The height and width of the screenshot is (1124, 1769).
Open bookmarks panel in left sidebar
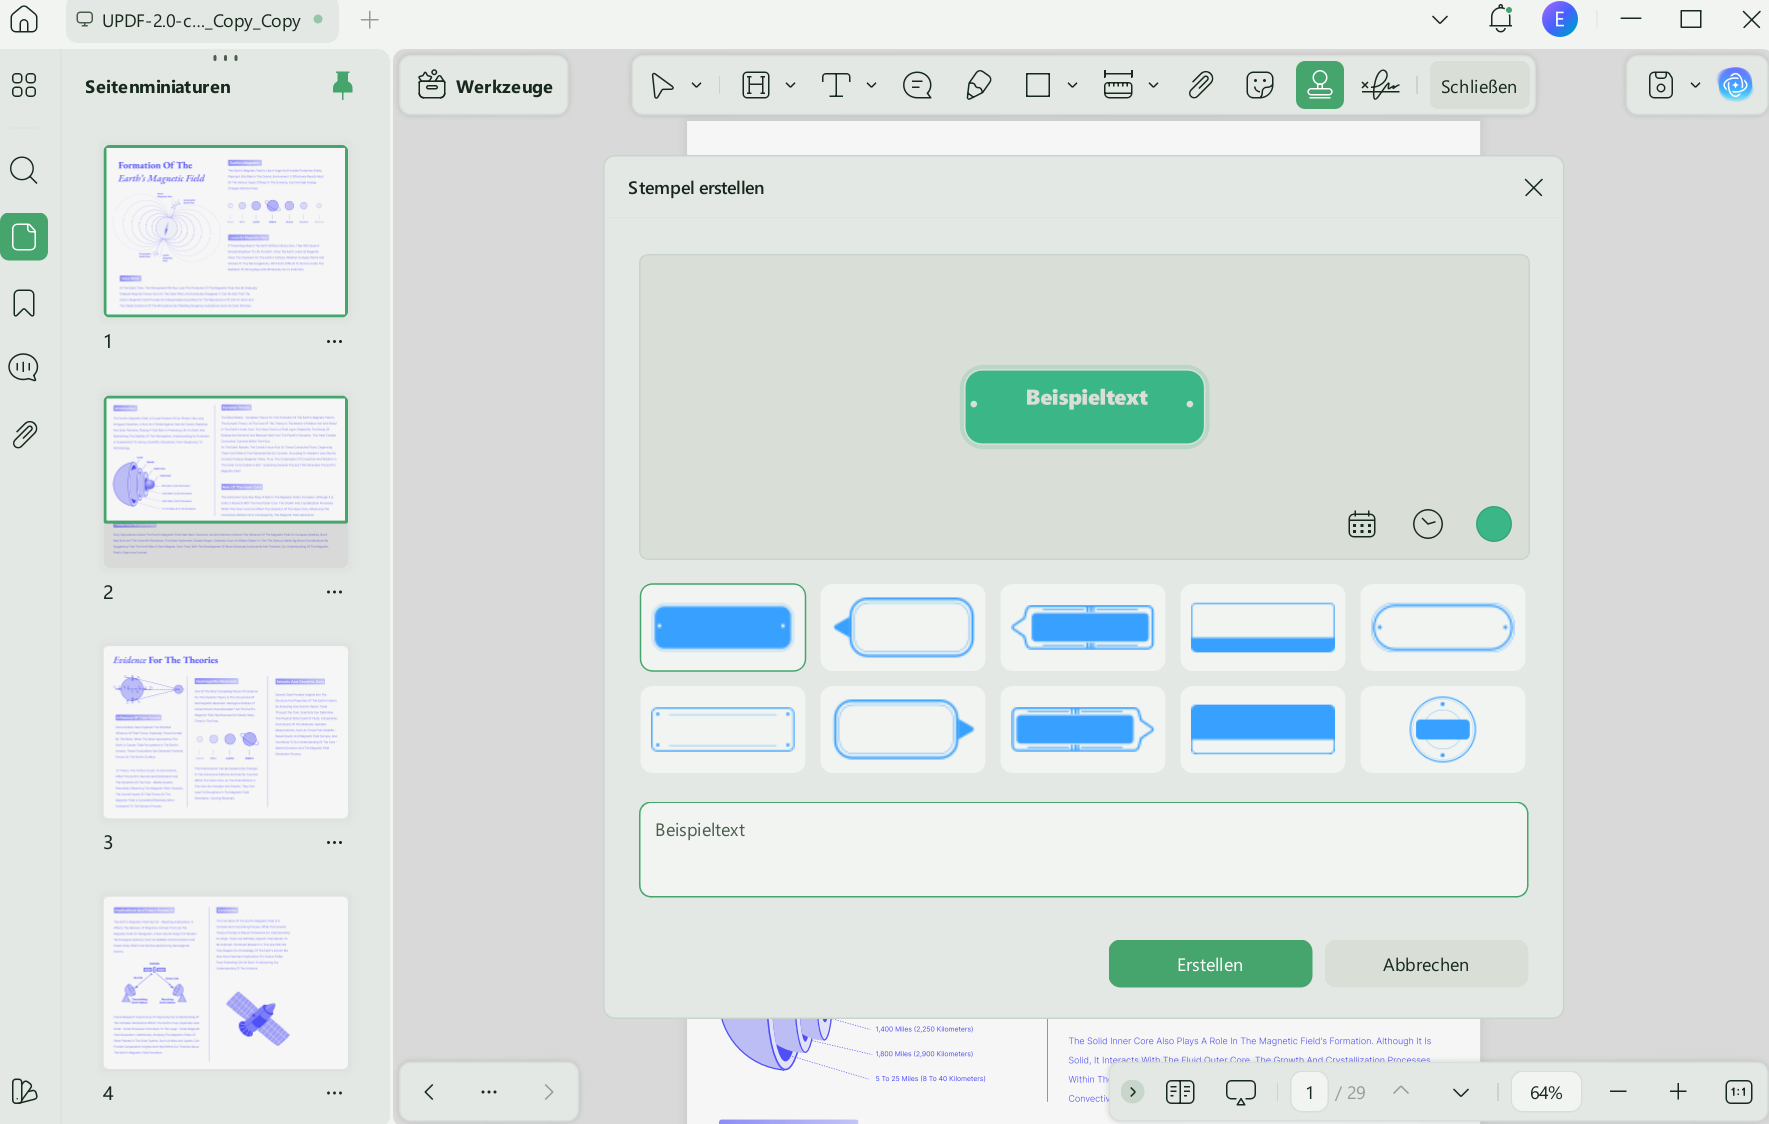[24, 303]
